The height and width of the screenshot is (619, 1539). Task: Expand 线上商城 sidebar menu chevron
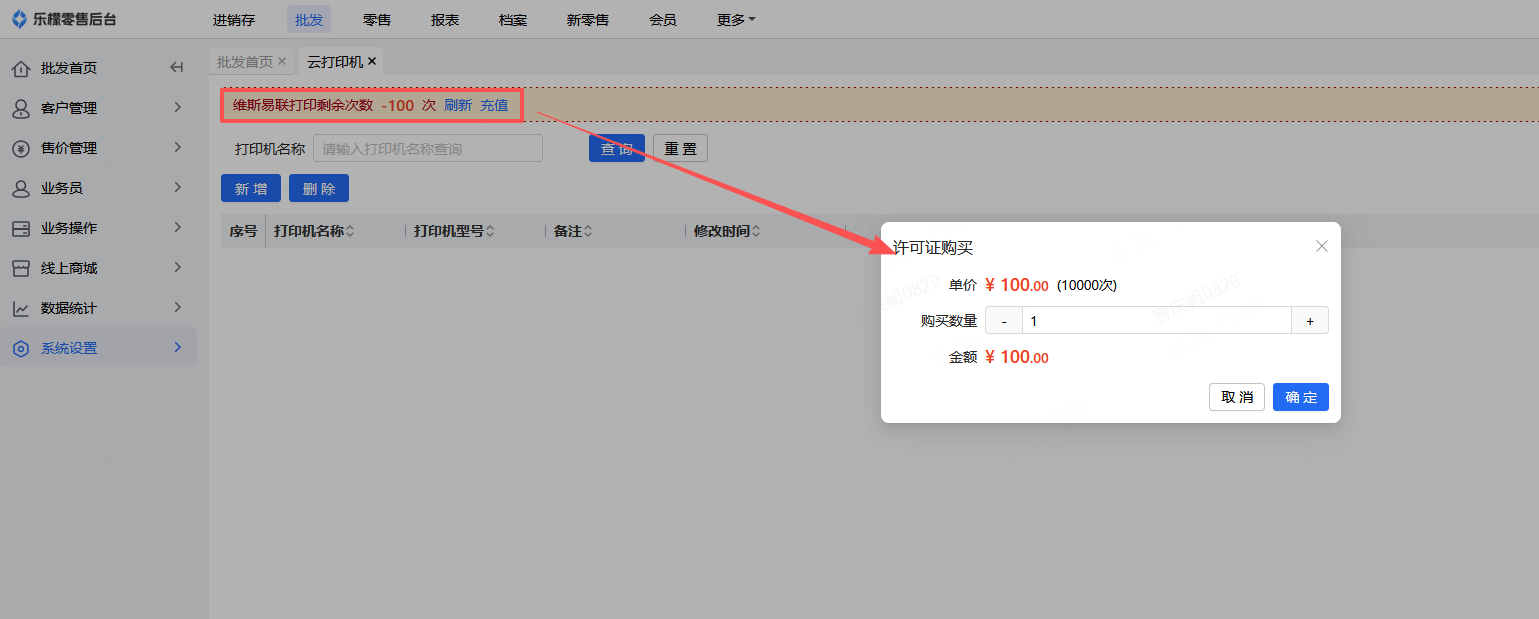(x=177, y=267)
